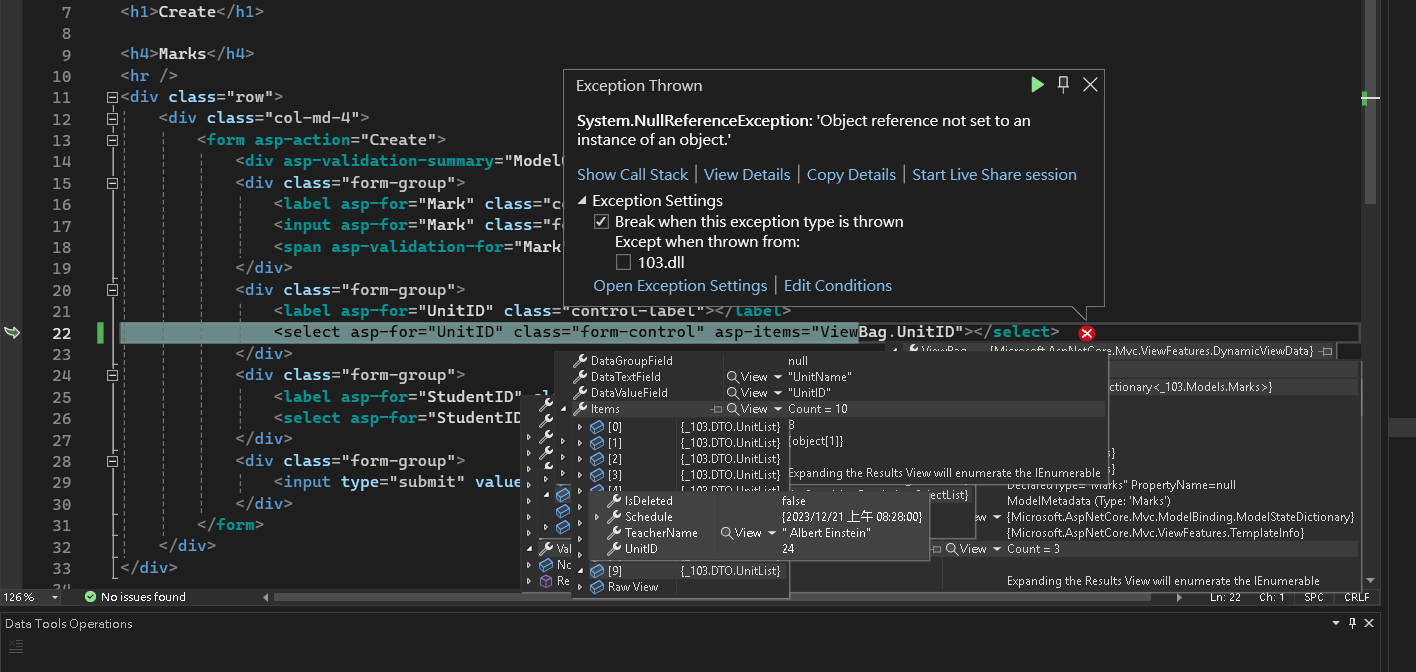Open the View Details link
Viewport: 1416px width, 672px height.
pos(747,175)
